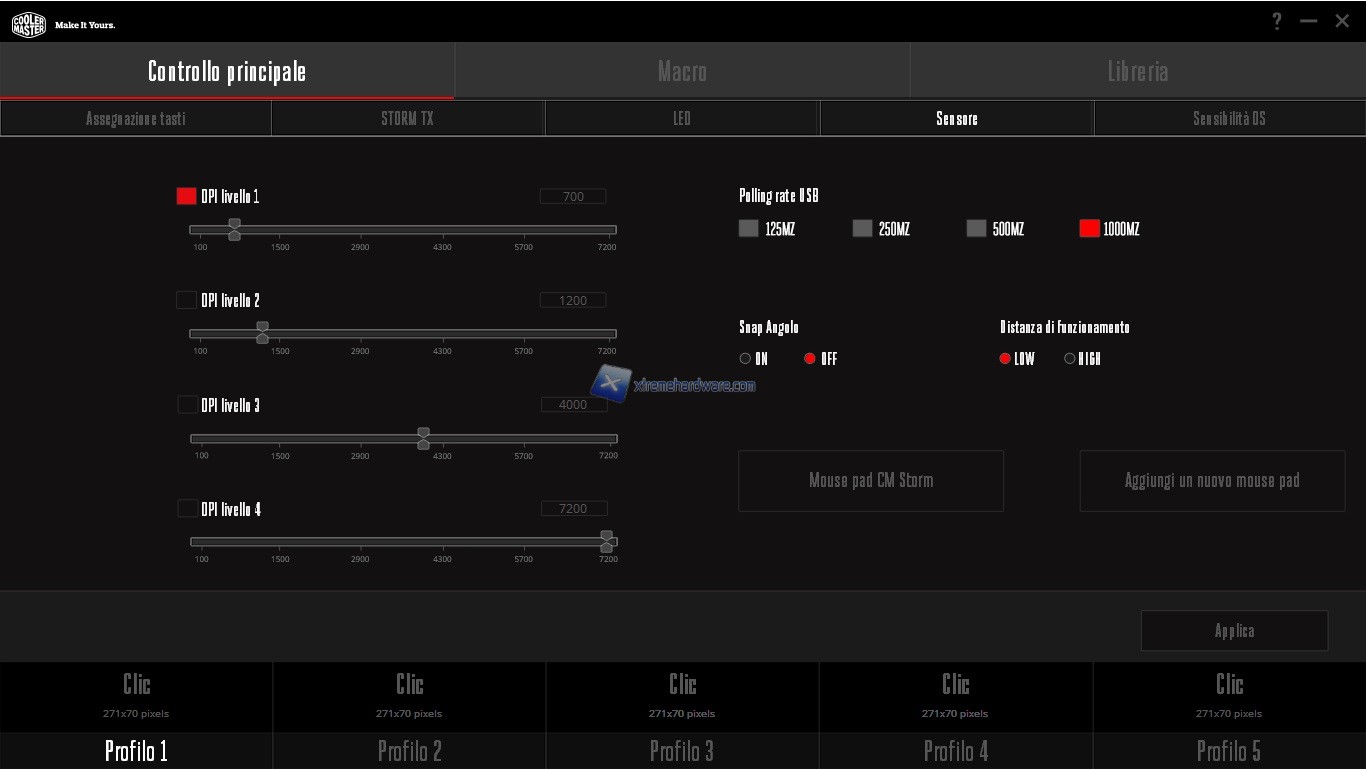Click the Cooler Master logo icon
The image size is (1366, 769).
coord(28,25)
